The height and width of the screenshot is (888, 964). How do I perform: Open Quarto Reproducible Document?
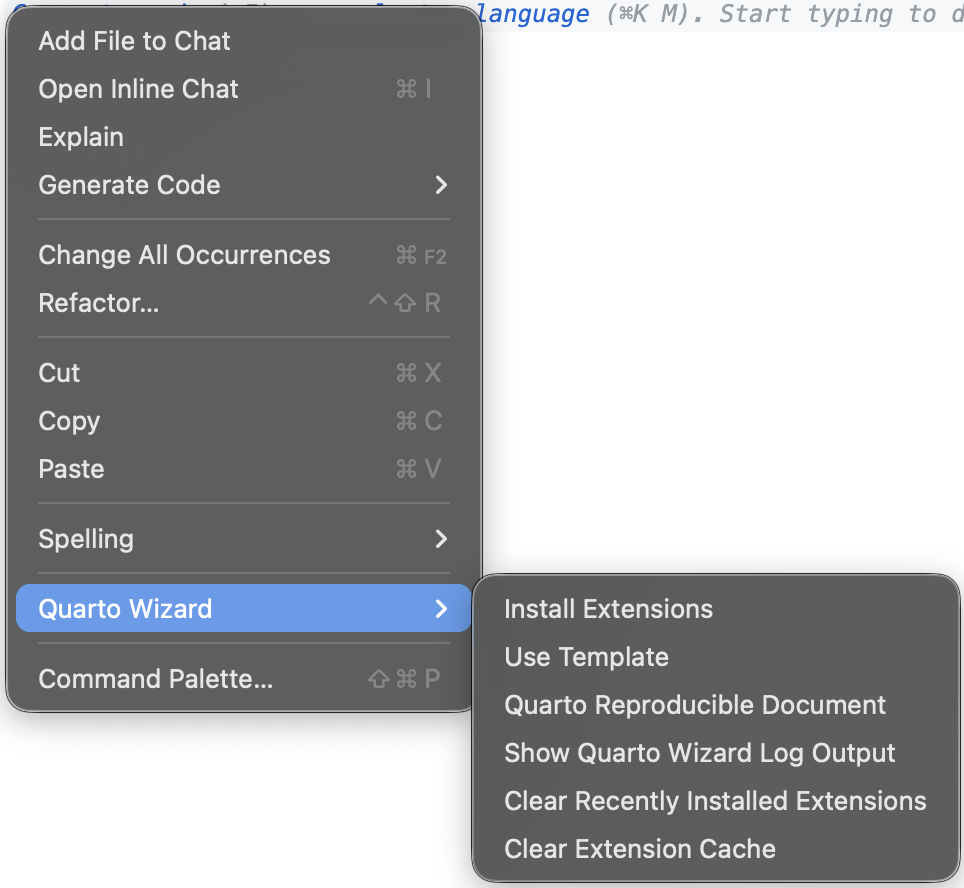695,705
